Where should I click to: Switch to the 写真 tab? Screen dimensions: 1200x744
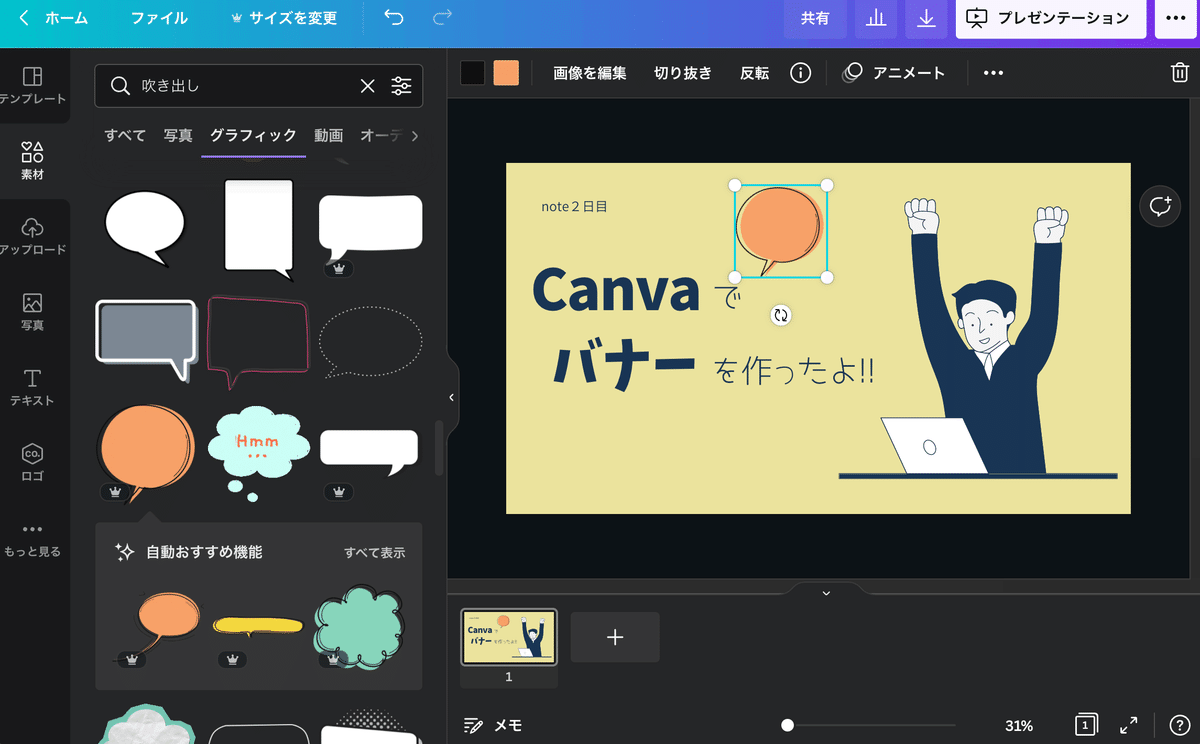coord(178,135)
